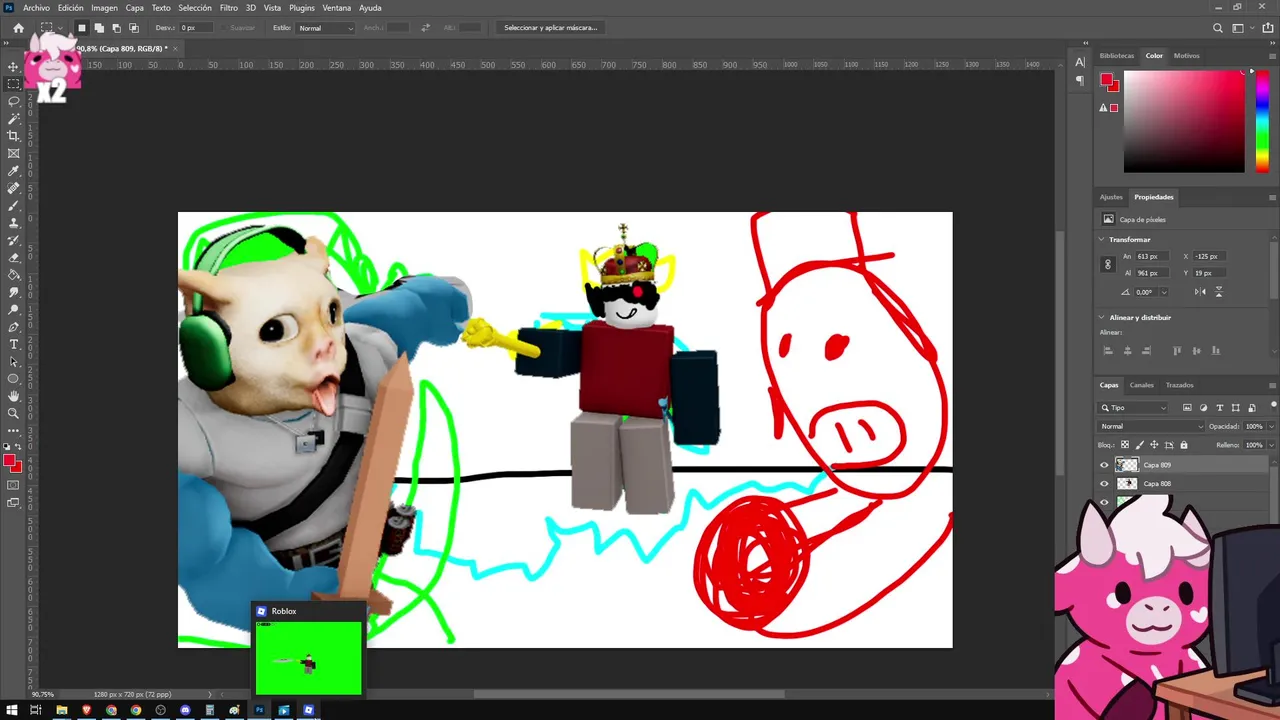This screenshot has width=1280, height=720.
Task: Collapse the Alinear y distribuir section
Action: [1102, 318]
